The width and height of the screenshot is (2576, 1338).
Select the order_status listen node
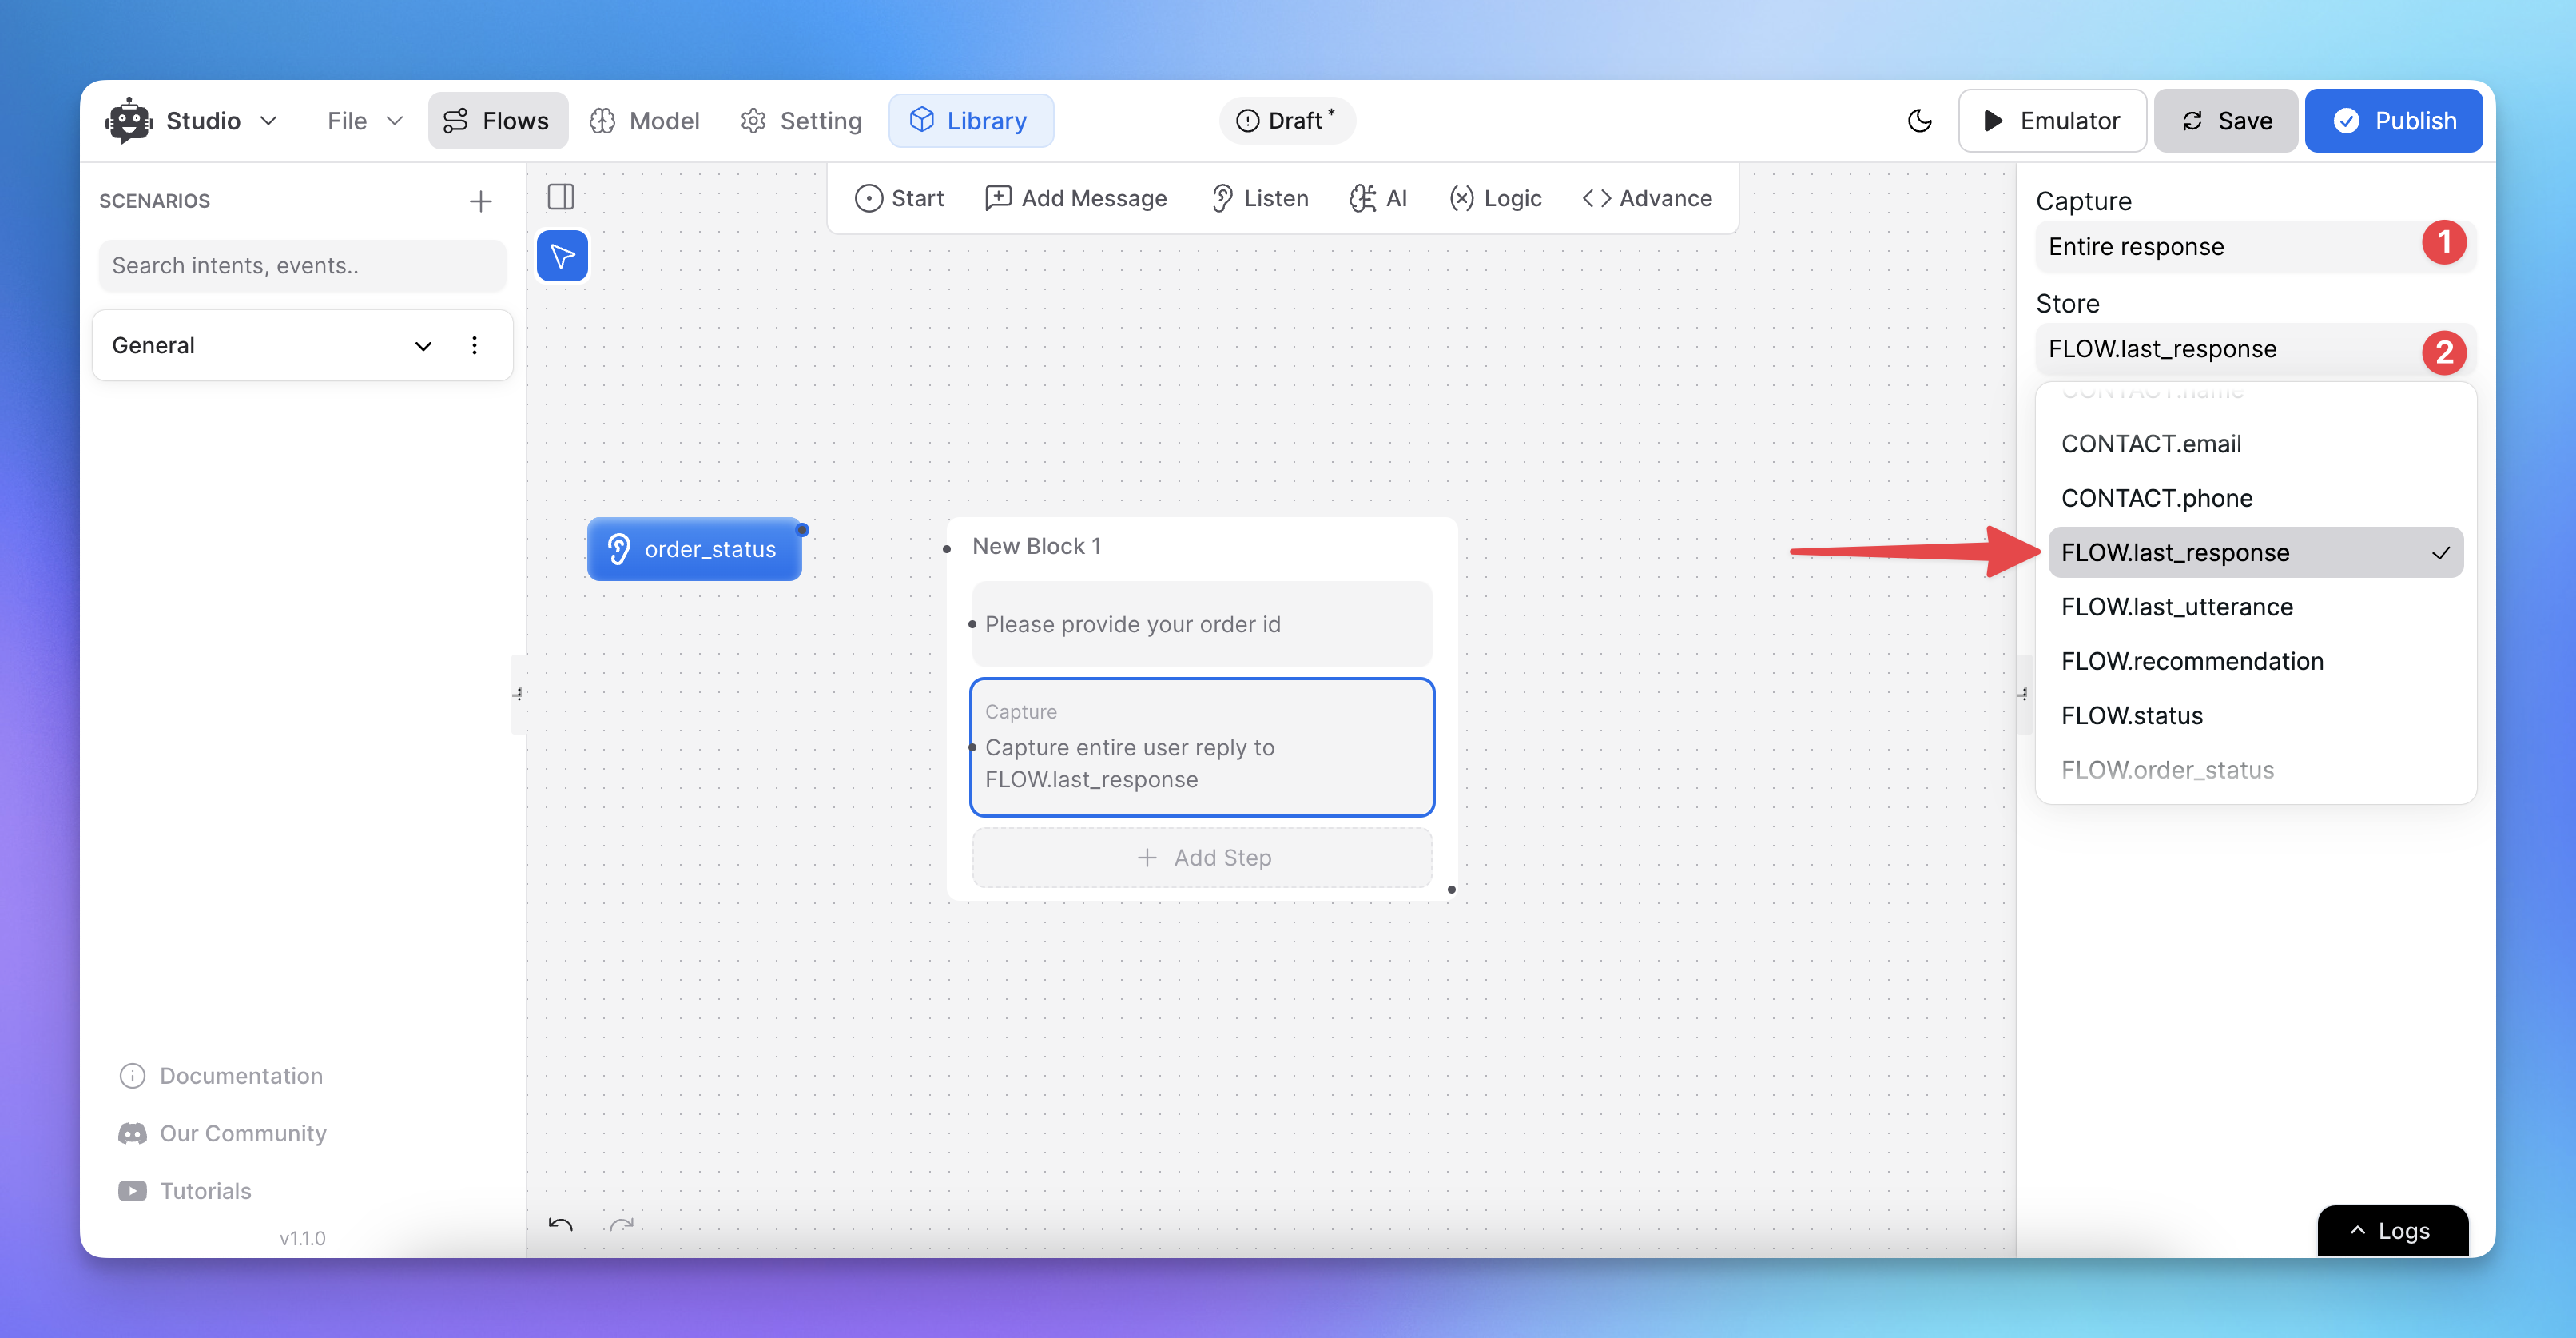(x=695, y=549)
